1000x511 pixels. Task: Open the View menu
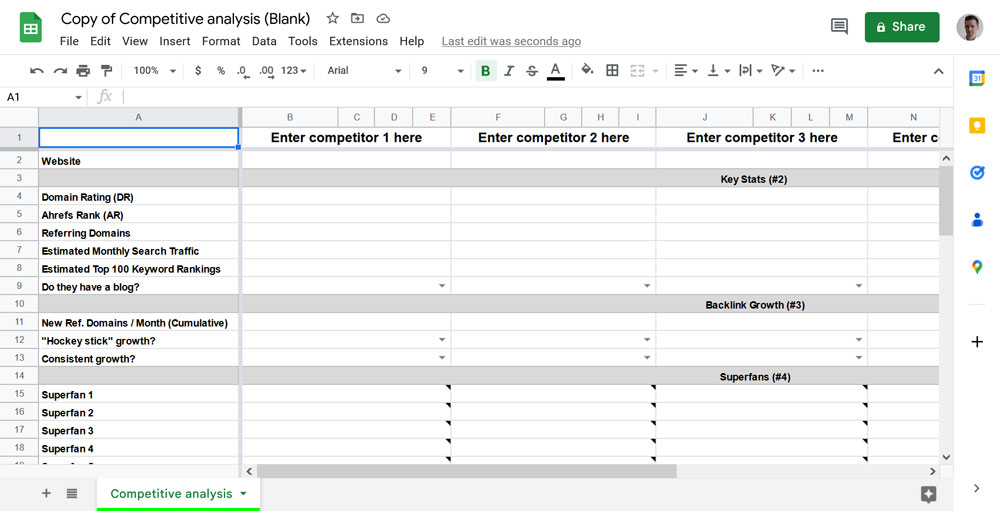(135, 41)
